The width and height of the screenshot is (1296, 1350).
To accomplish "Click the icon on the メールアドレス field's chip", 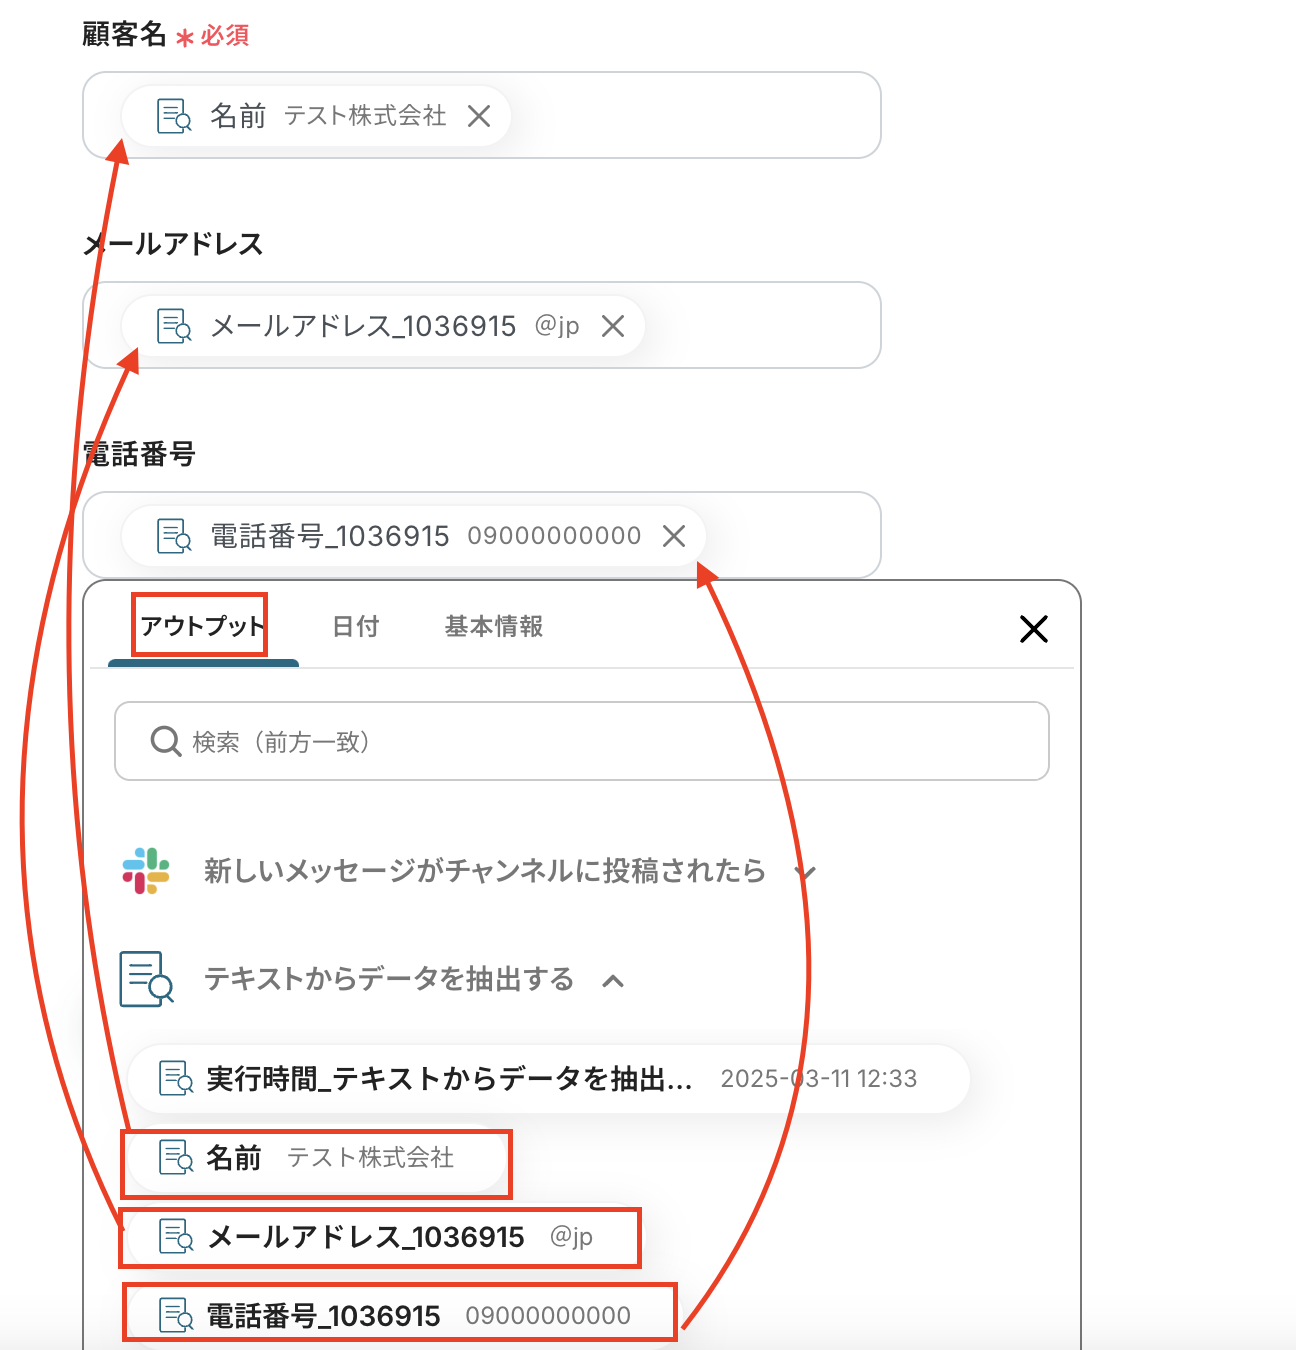I will point(174,326).
